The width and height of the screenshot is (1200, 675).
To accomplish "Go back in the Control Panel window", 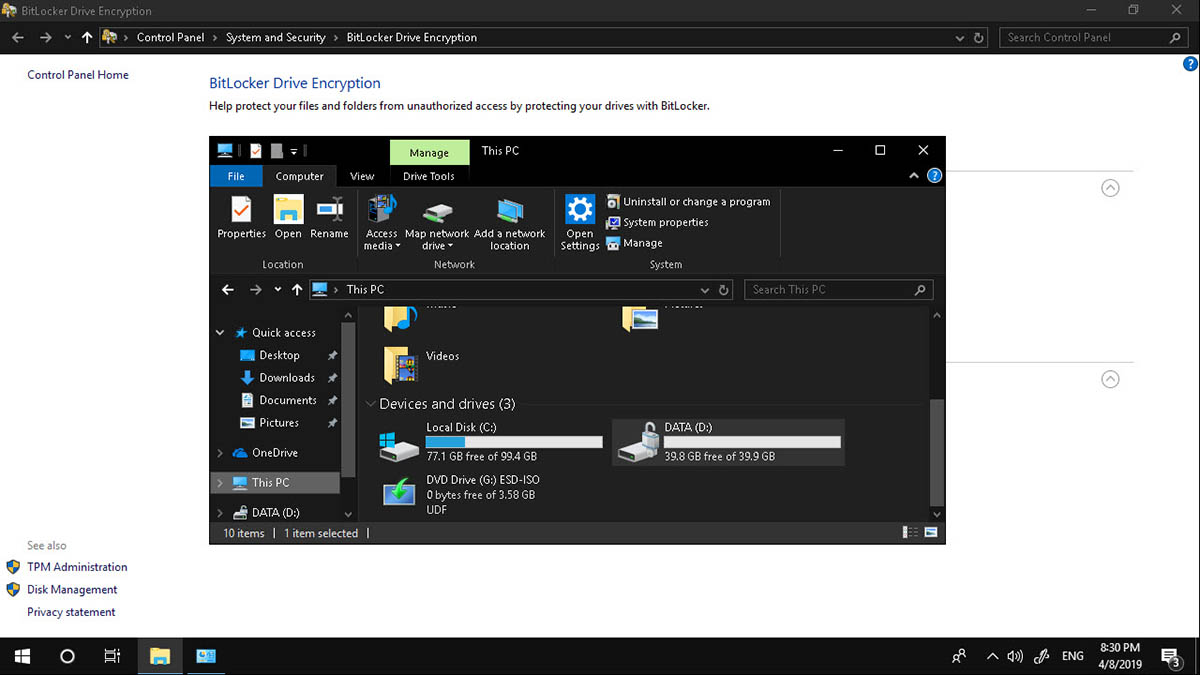I will pos(18,38).
